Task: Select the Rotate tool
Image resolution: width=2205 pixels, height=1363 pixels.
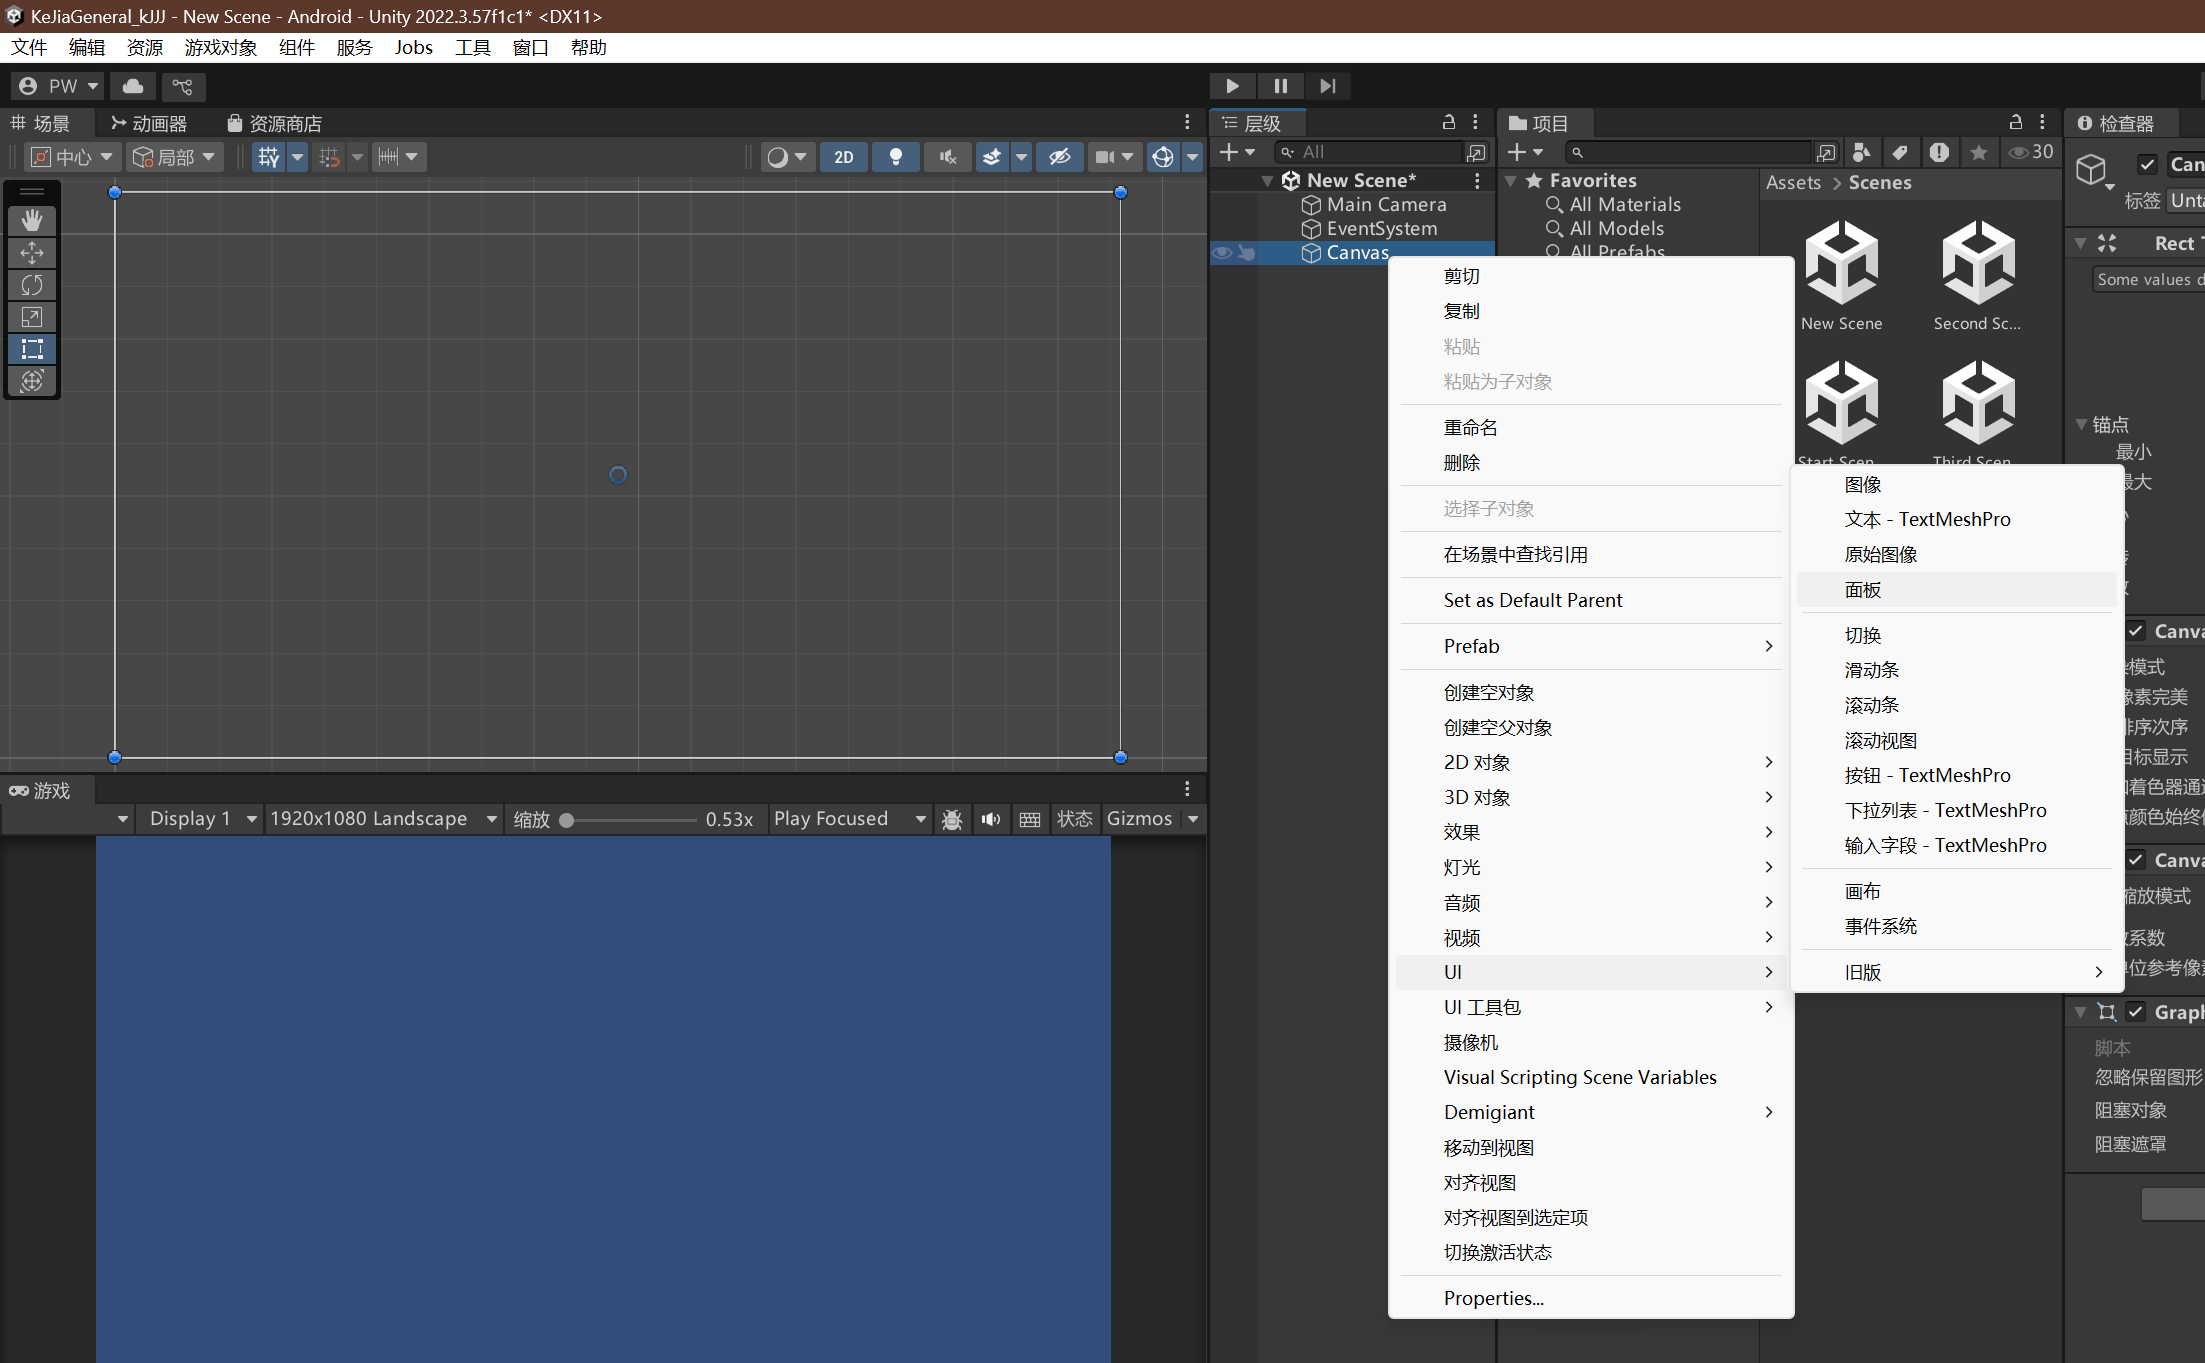Action: tap(32, 285)
